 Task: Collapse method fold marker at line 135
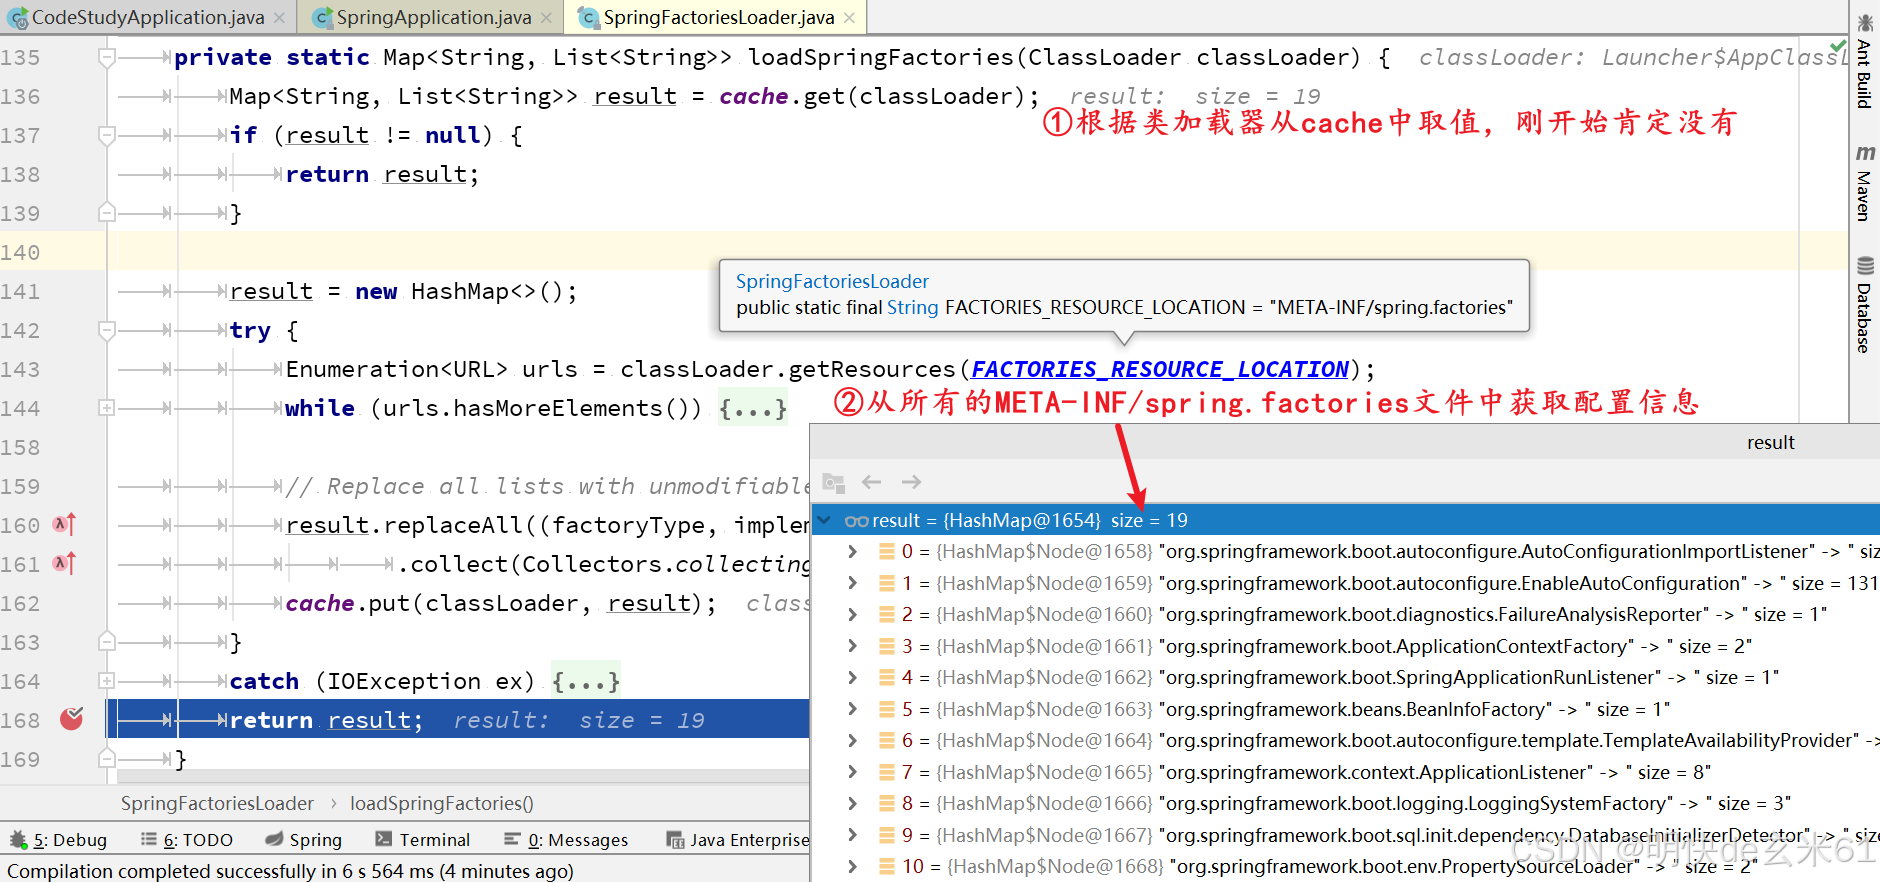[x=107, y=57]
